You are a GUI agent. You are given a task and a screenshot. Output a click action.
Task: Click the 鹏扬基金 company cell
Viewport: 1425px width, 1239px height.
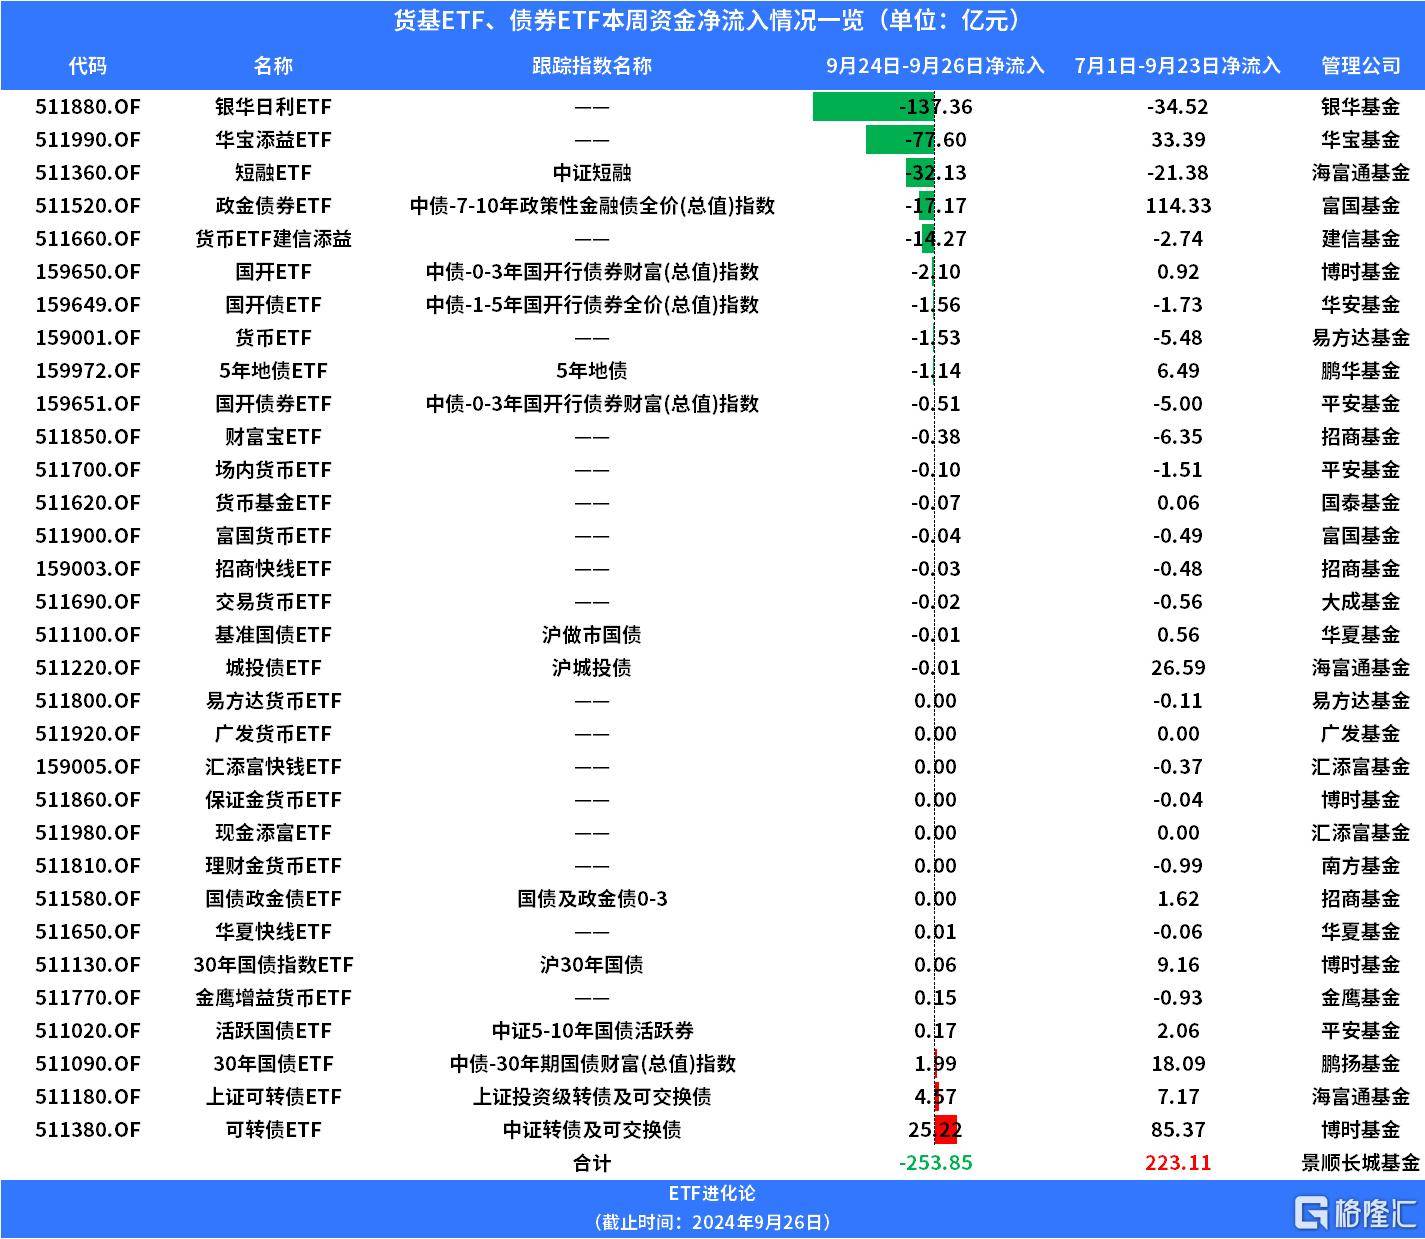1361,1064
